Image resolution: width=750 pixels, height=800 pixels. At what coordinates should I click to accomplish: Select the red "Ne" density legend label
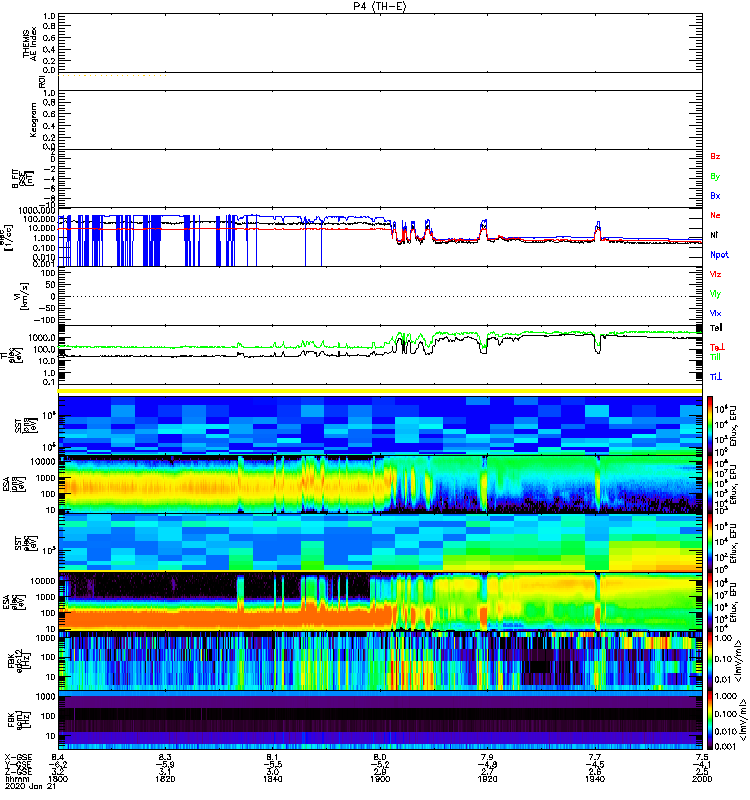715,215
